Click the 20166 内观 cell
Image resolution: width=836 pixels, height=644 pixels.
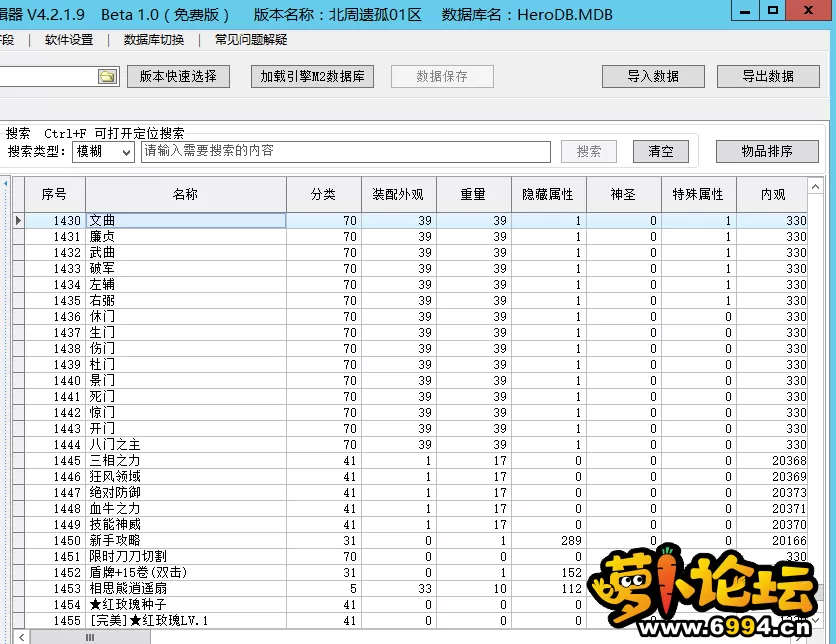pyautogui.click(x=772, y=540)
